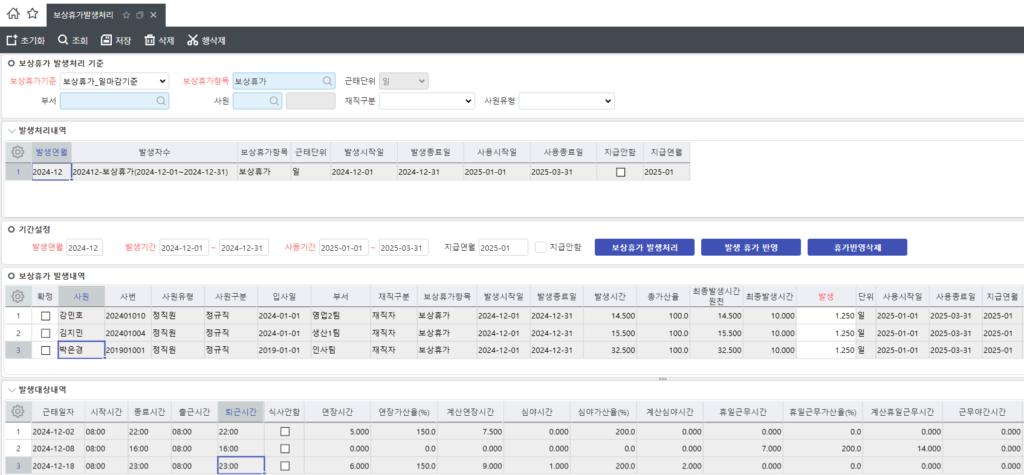Screen dimensions: 1024x475
Task: Select employee 김지민 cell
Action: (x=81, y=333)
